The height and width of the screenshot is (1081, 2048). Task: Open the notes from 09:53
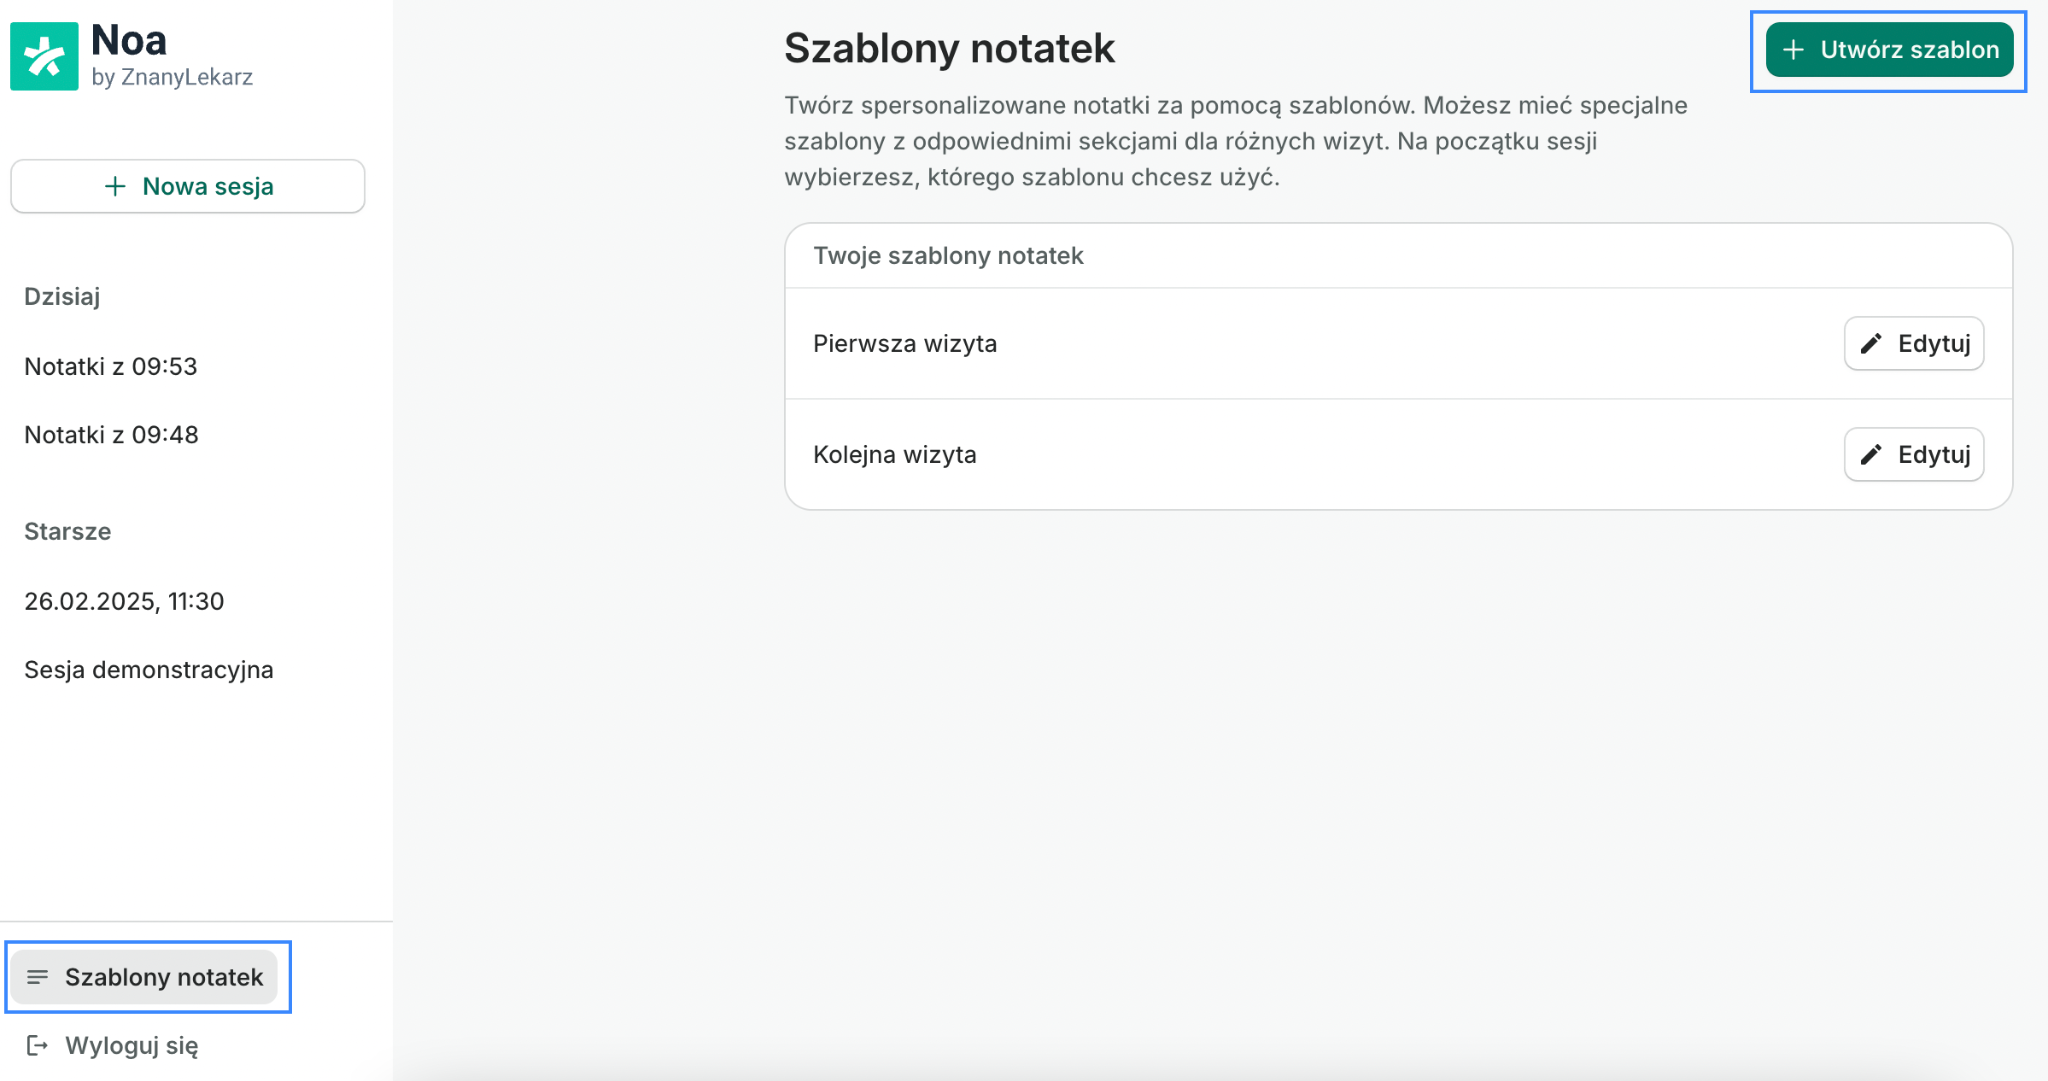tap(110, 366)
